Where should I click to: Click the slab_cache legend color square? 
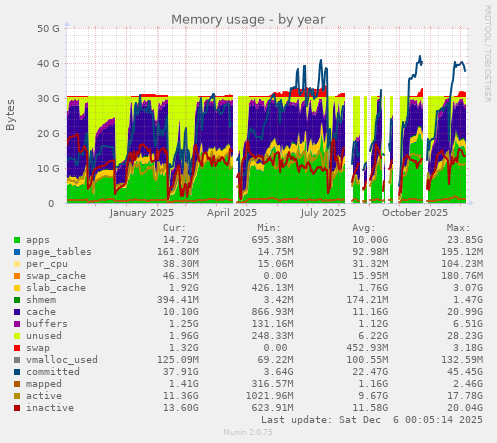pyautogui.click(x=17, y=288)
